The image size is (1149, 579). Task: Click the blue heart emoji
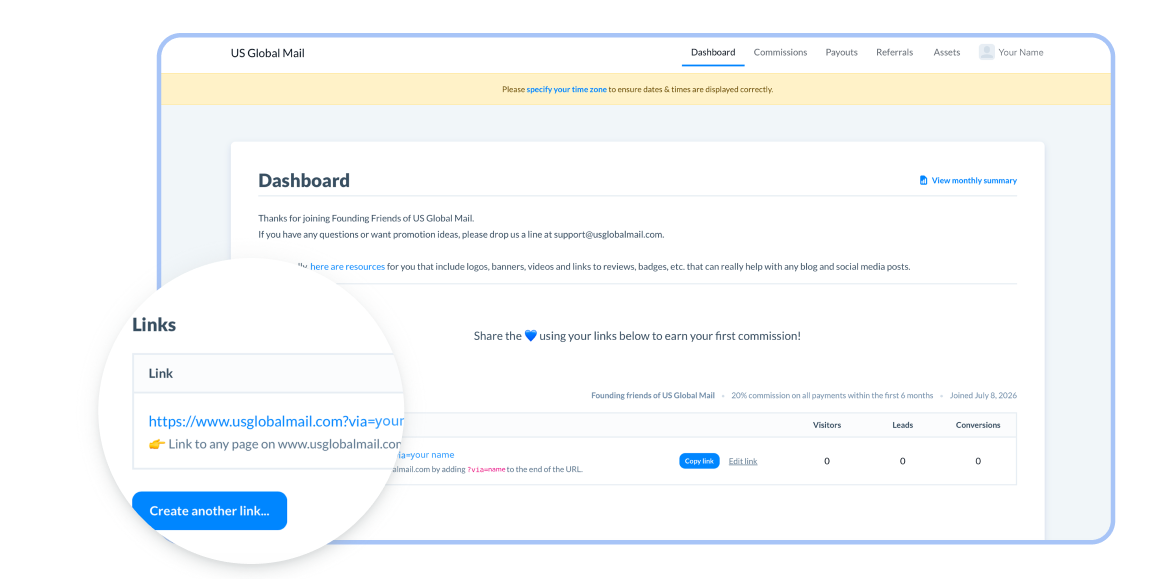point(531,336)
